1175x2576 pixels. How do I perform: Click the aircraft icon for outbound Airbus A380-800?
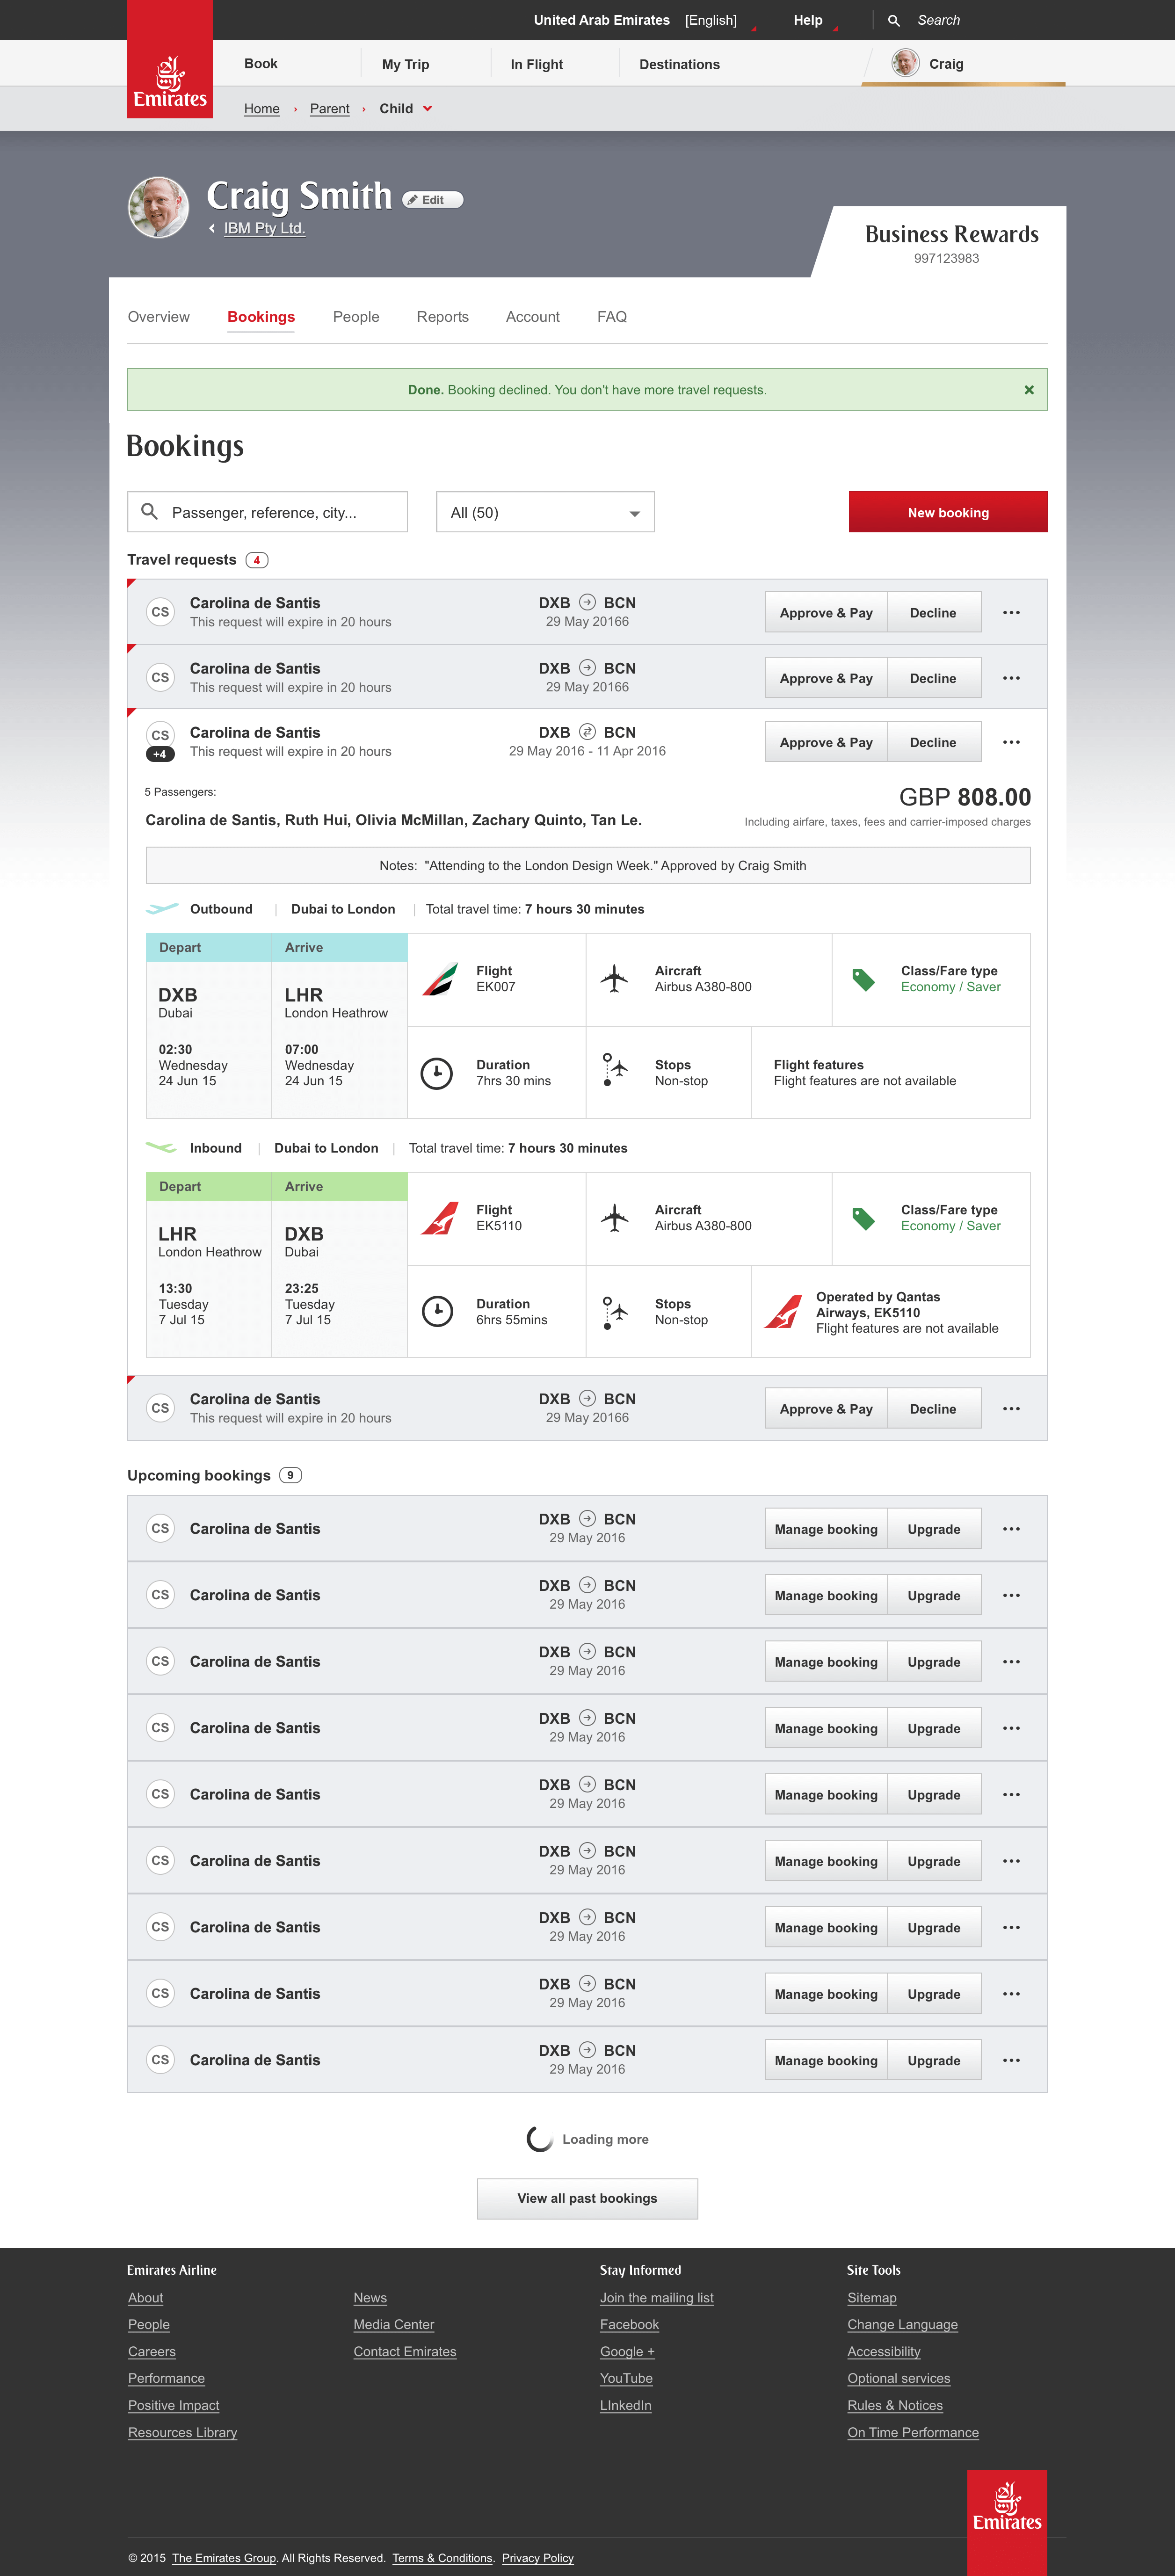pyautogui.click(x=614, y=979)
